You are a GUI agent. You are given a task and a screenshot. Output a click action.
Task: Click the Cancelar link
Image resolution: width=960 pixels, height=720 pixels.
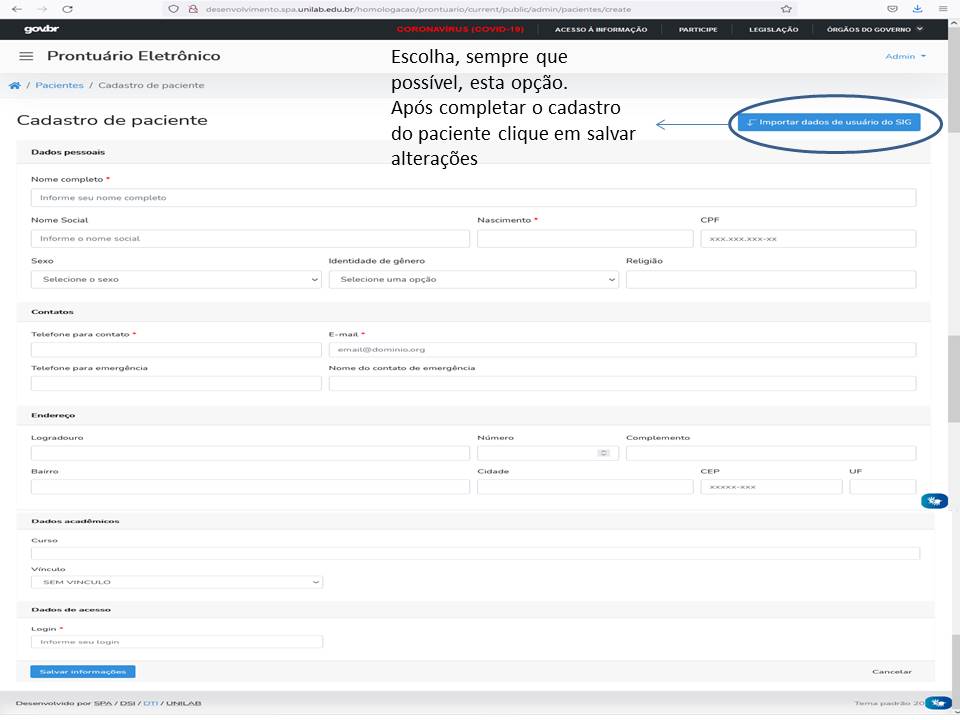click(x=891, y=672)
